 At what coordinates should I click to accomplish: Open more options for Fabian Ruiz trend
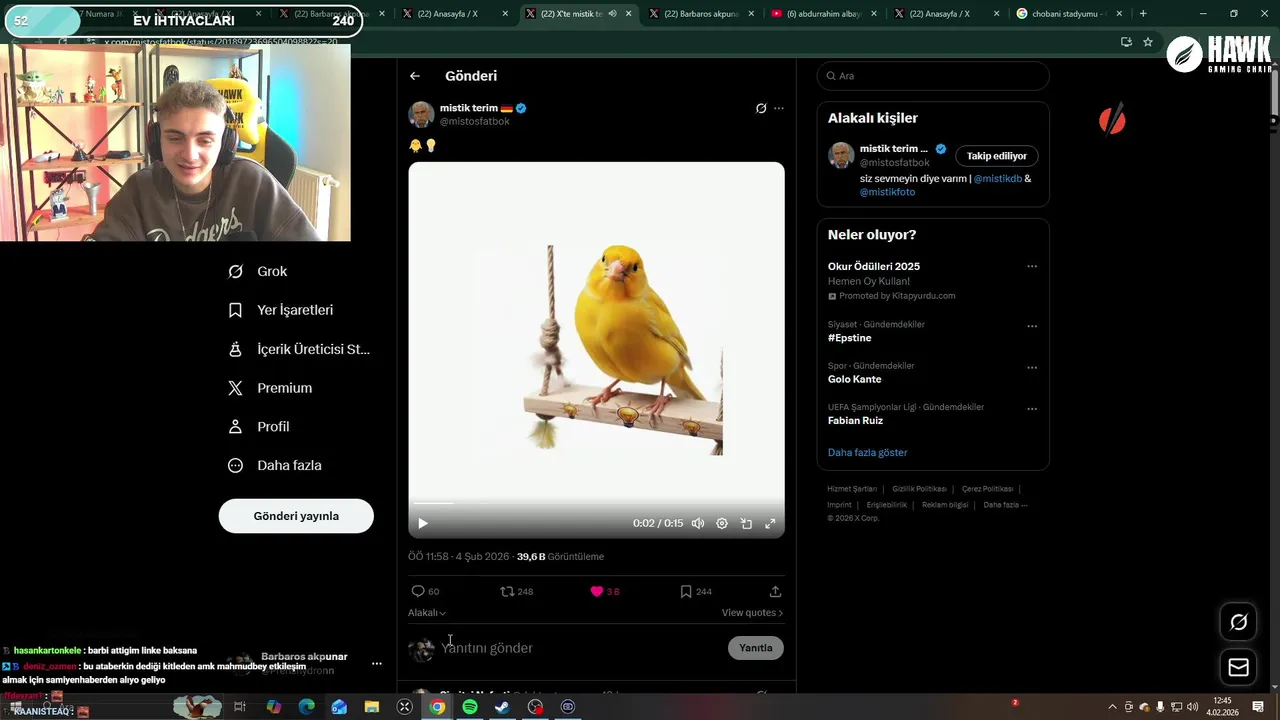1032,408
